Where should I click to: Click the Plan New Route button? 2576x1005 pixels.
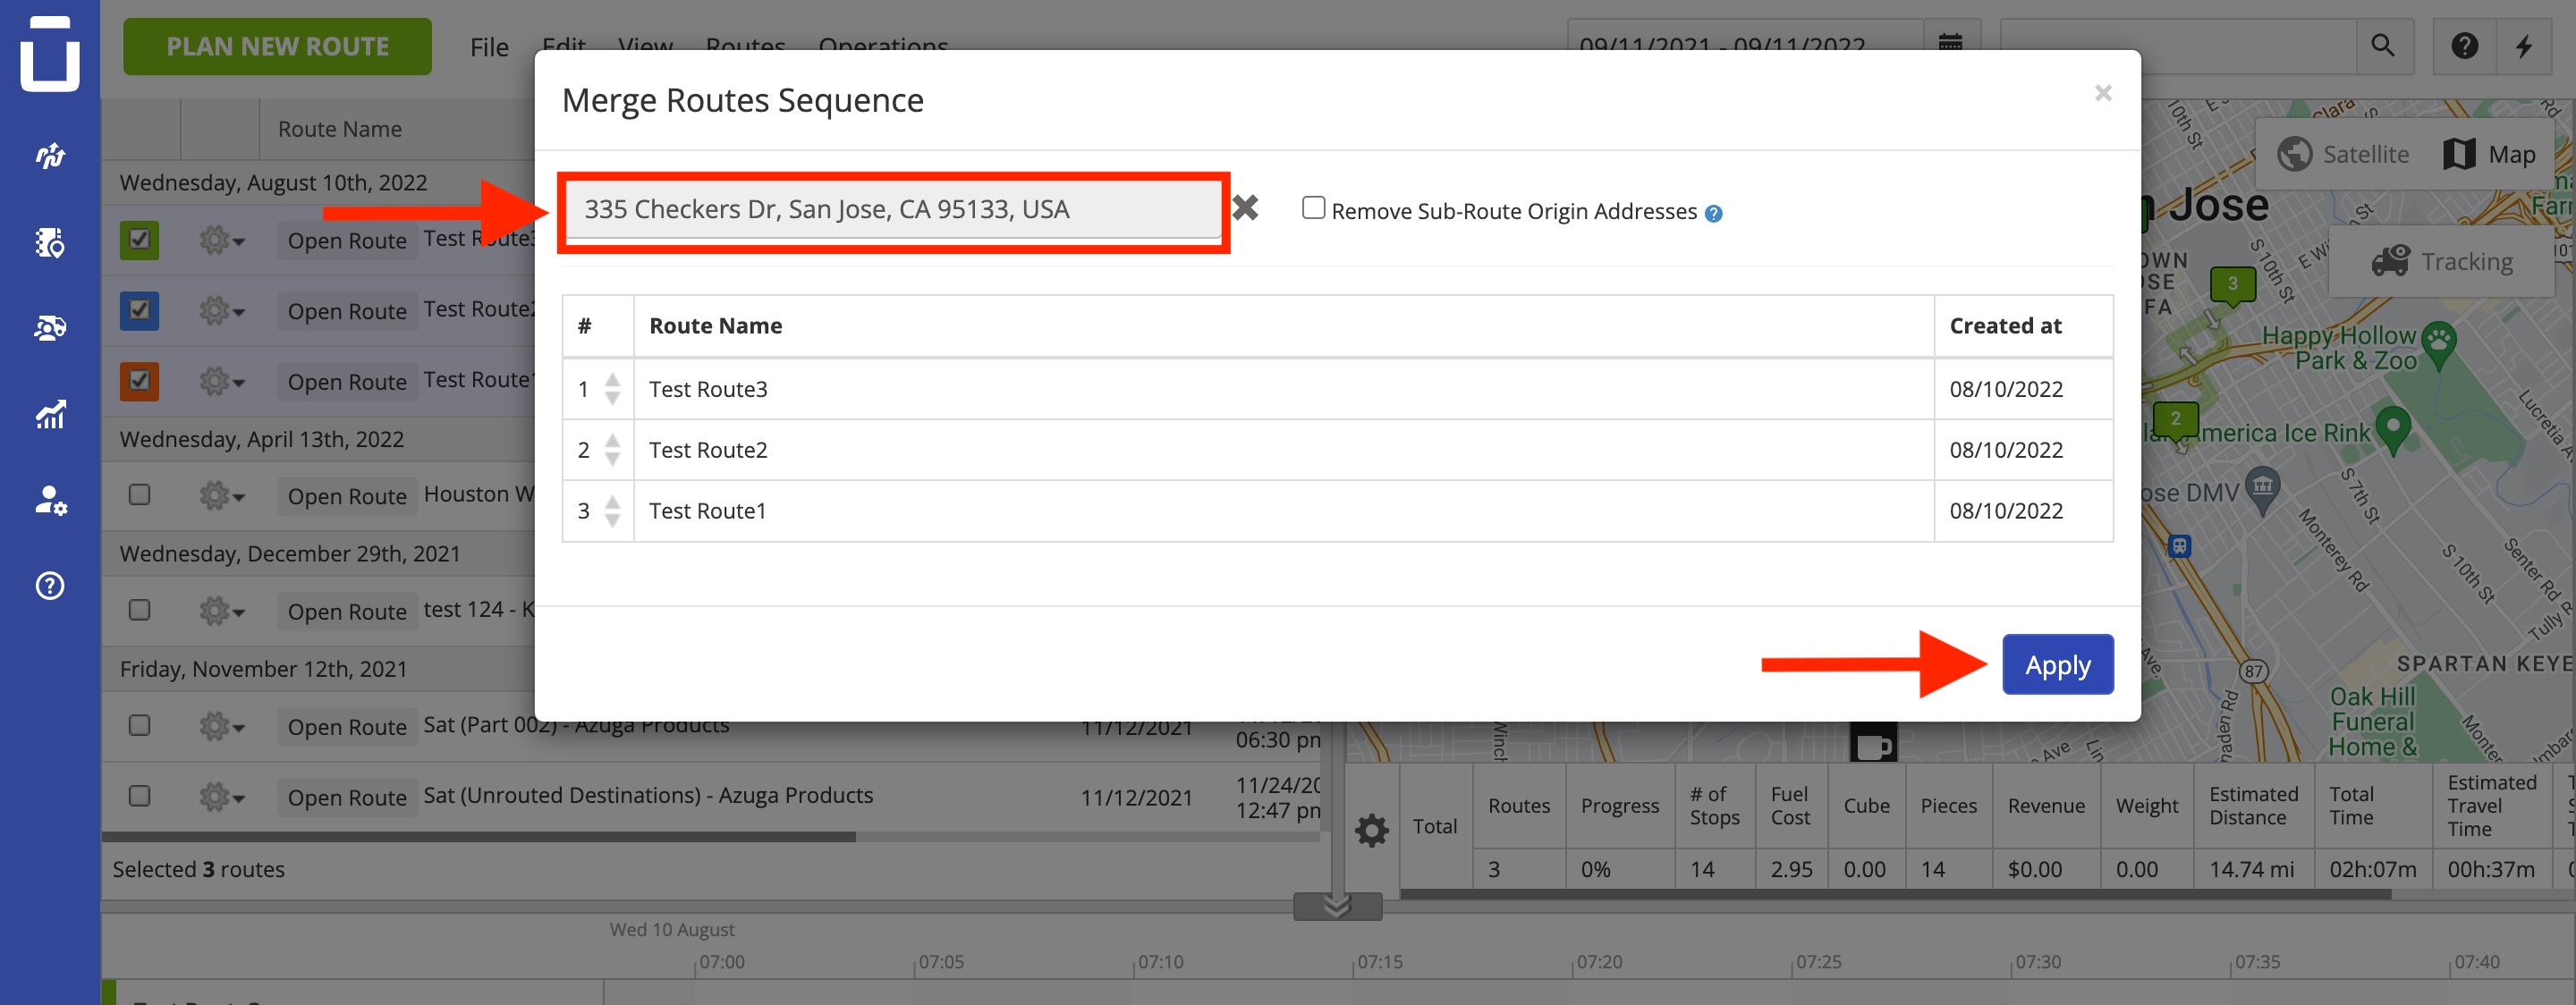[x=278, y=46]
